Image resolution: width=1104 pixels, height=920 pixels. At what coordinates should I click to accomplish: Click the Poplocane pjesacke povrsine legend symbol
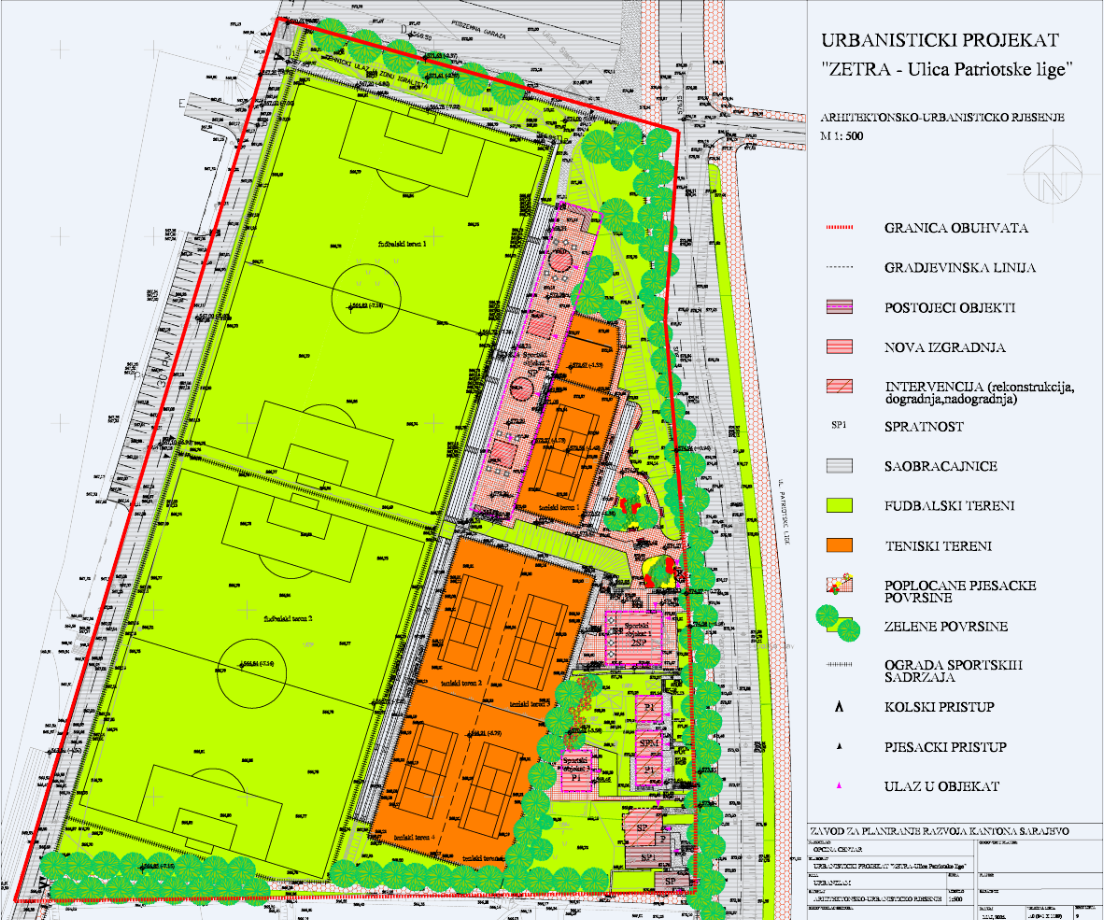pos(838,584)
